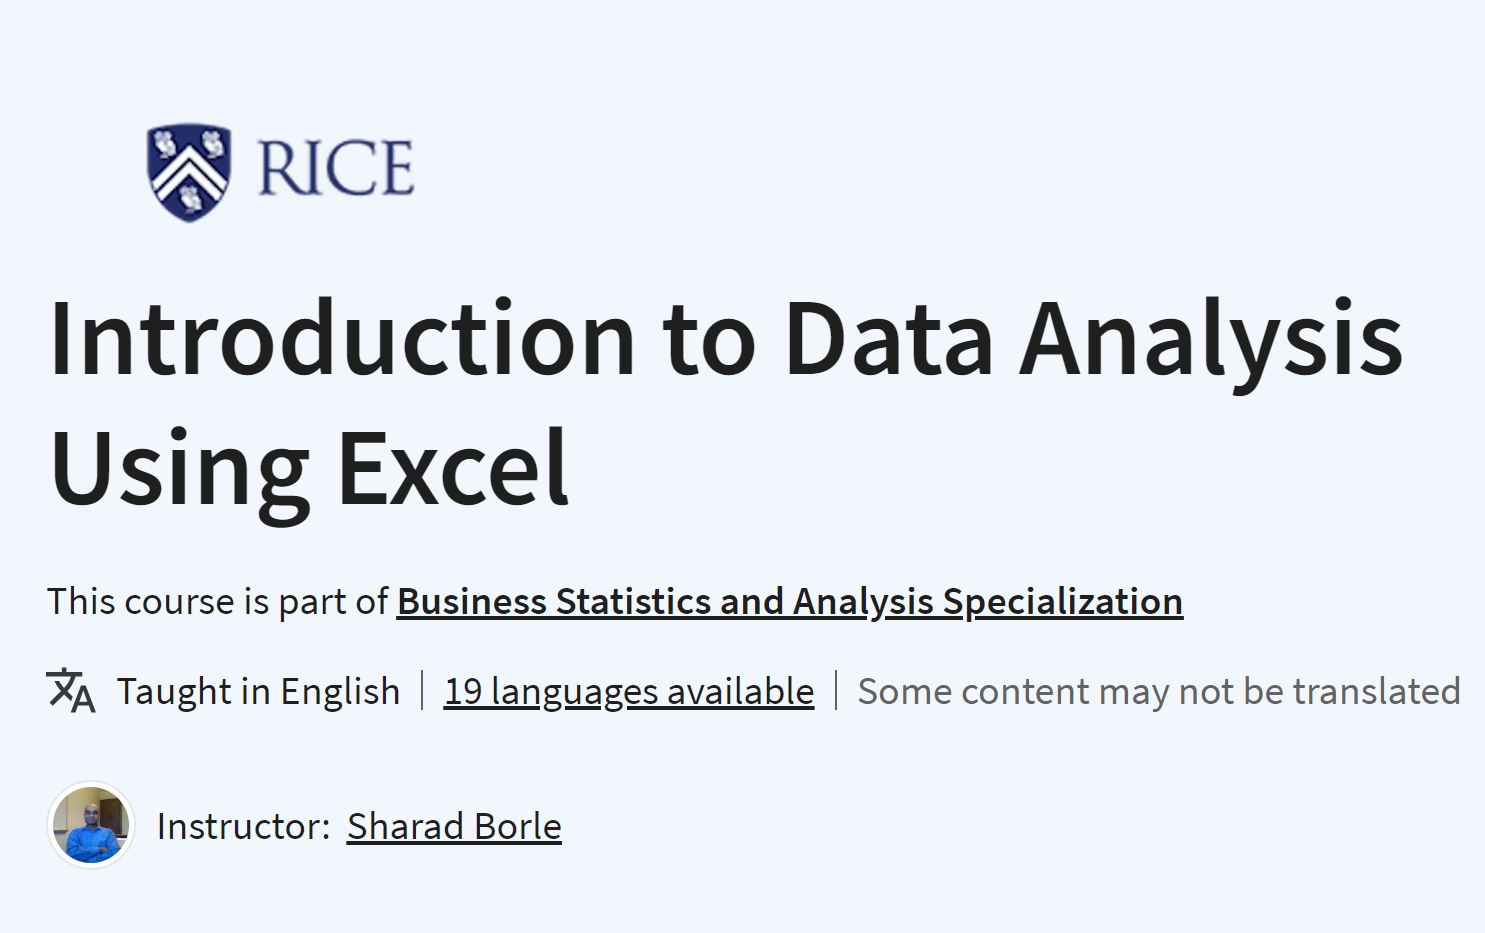
Task: Click the Rice University shield crest
Action: [x=189, y=171]
